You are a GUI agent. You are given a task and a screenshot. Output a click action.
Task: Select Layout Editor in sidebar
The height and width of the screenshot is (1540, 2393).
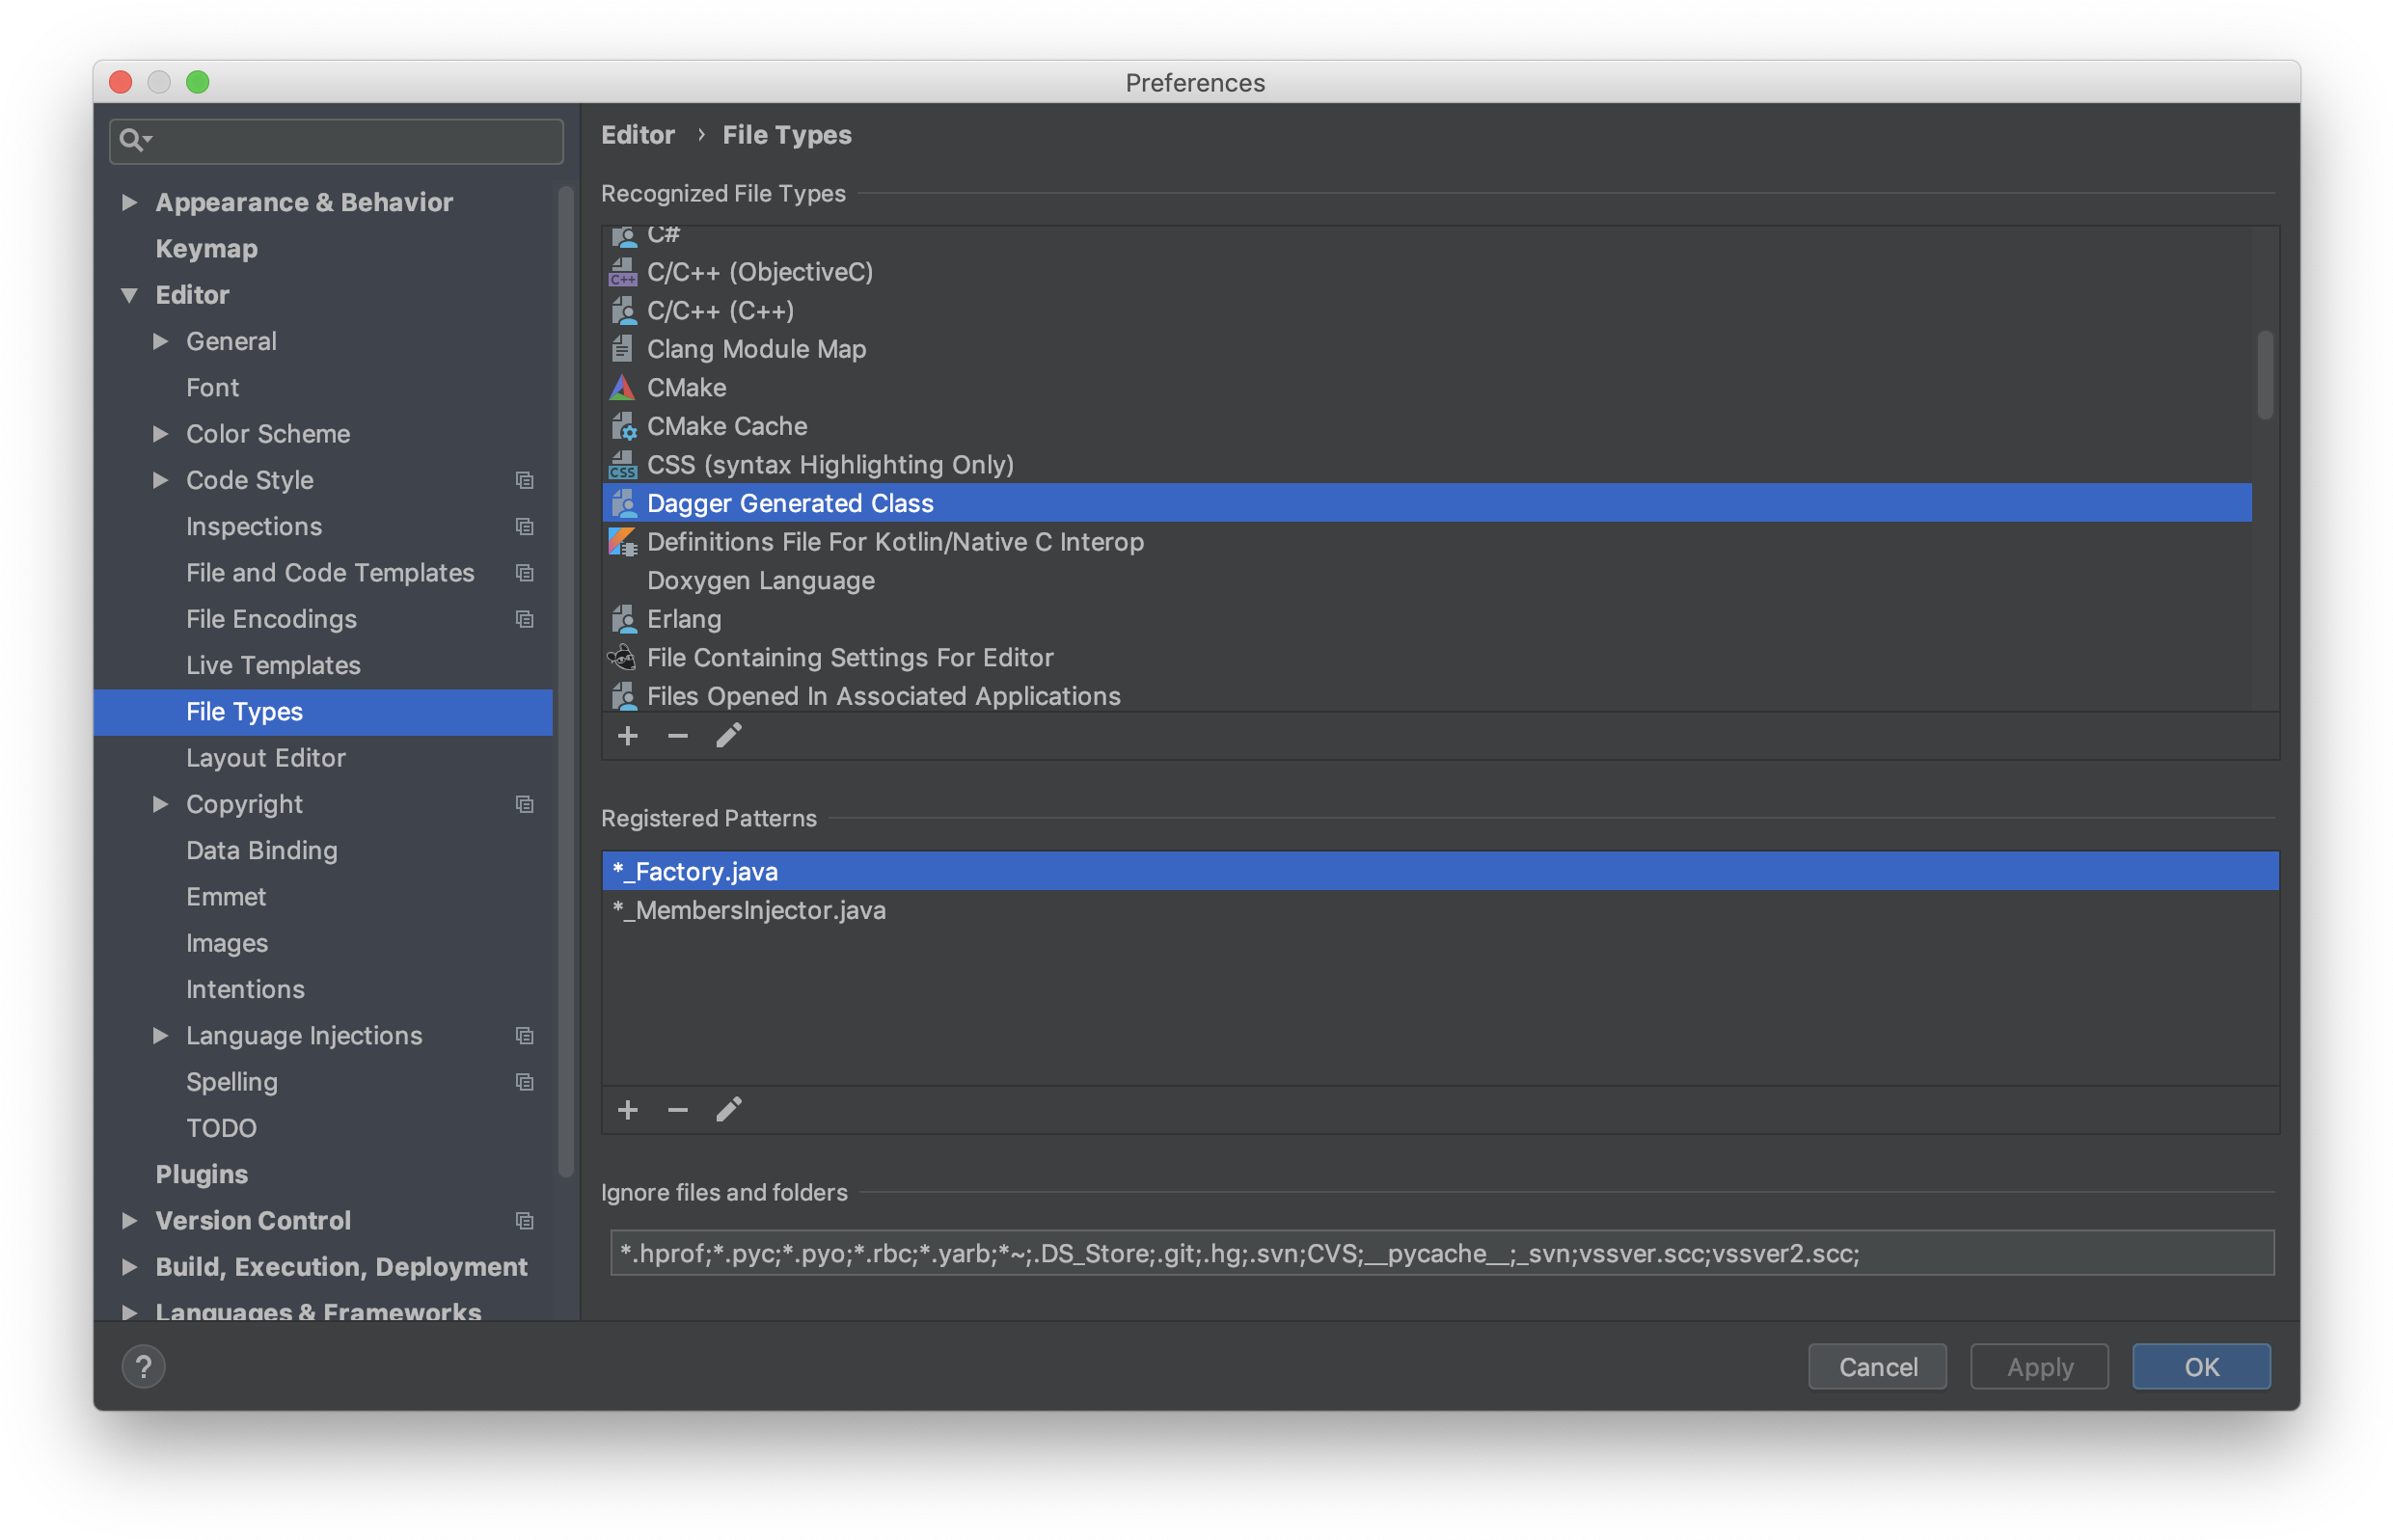266,758
